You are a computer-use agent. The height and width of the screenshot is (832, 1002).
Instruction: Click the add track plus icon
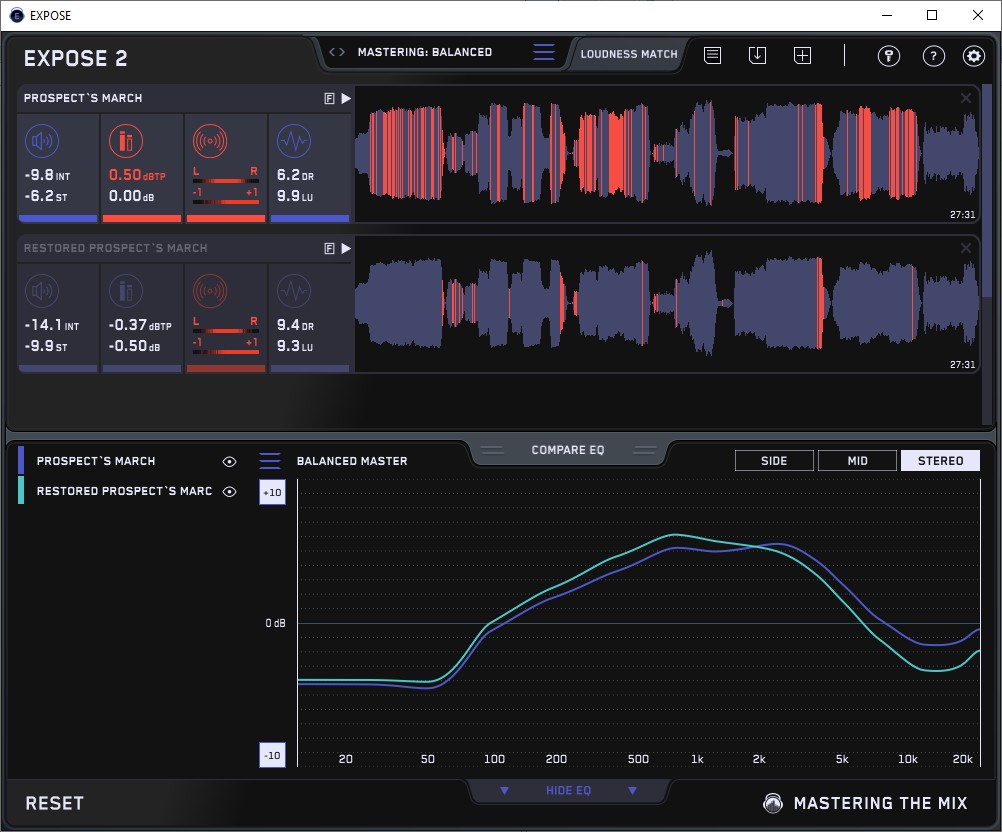coord(802,56)
